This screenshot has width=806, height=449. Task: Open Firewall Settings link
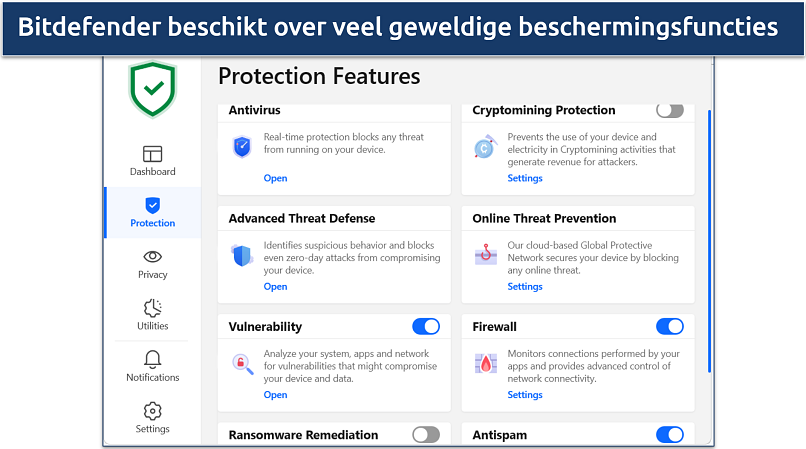(524, 395)
